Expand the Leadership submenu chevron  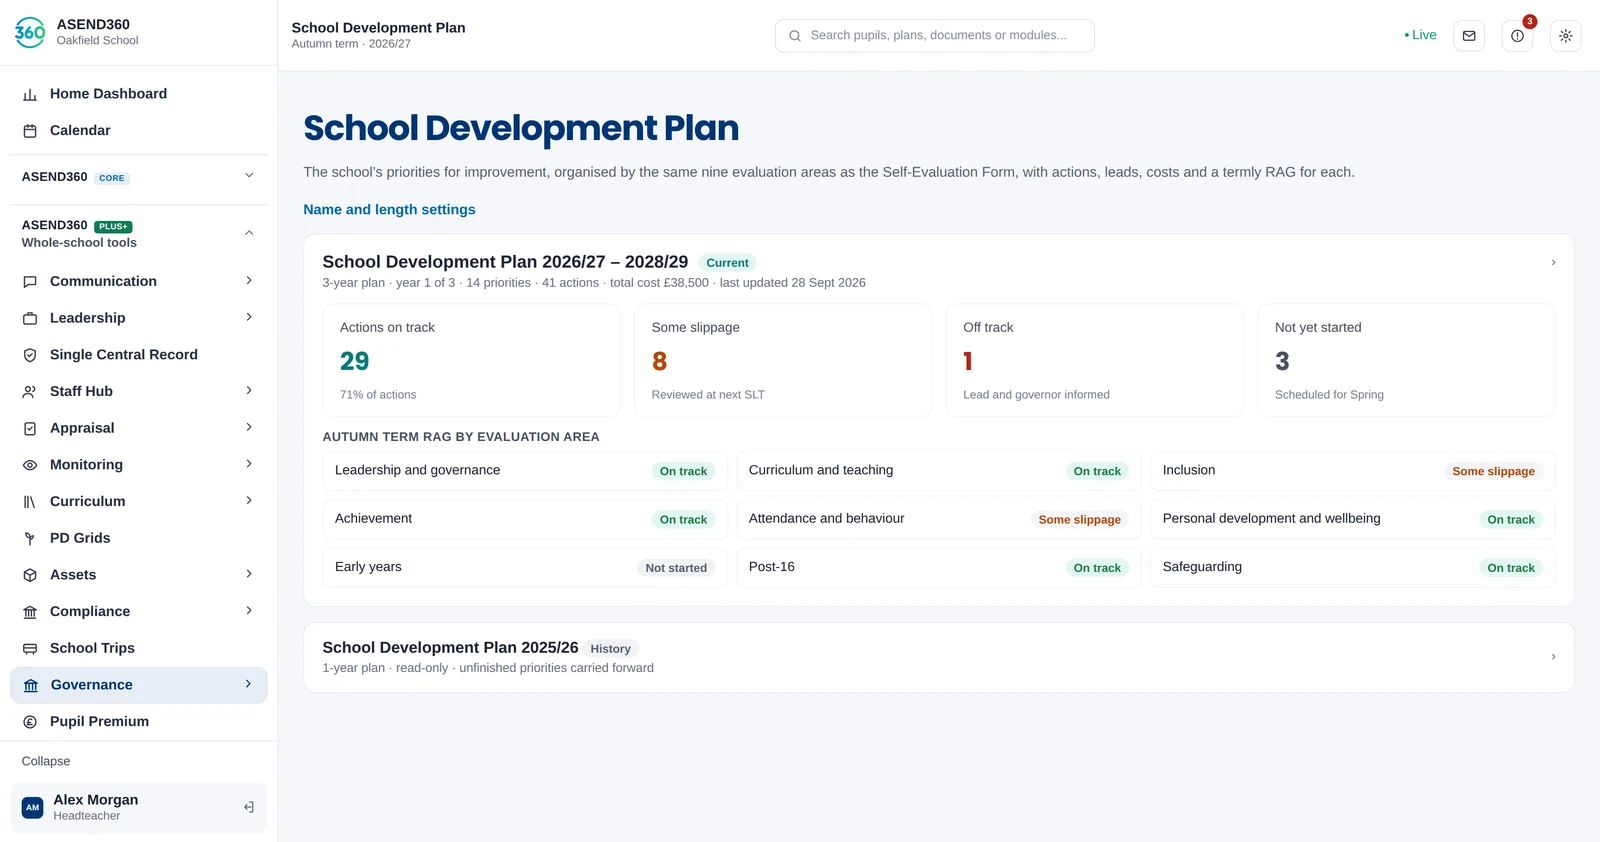pos(249,317)
